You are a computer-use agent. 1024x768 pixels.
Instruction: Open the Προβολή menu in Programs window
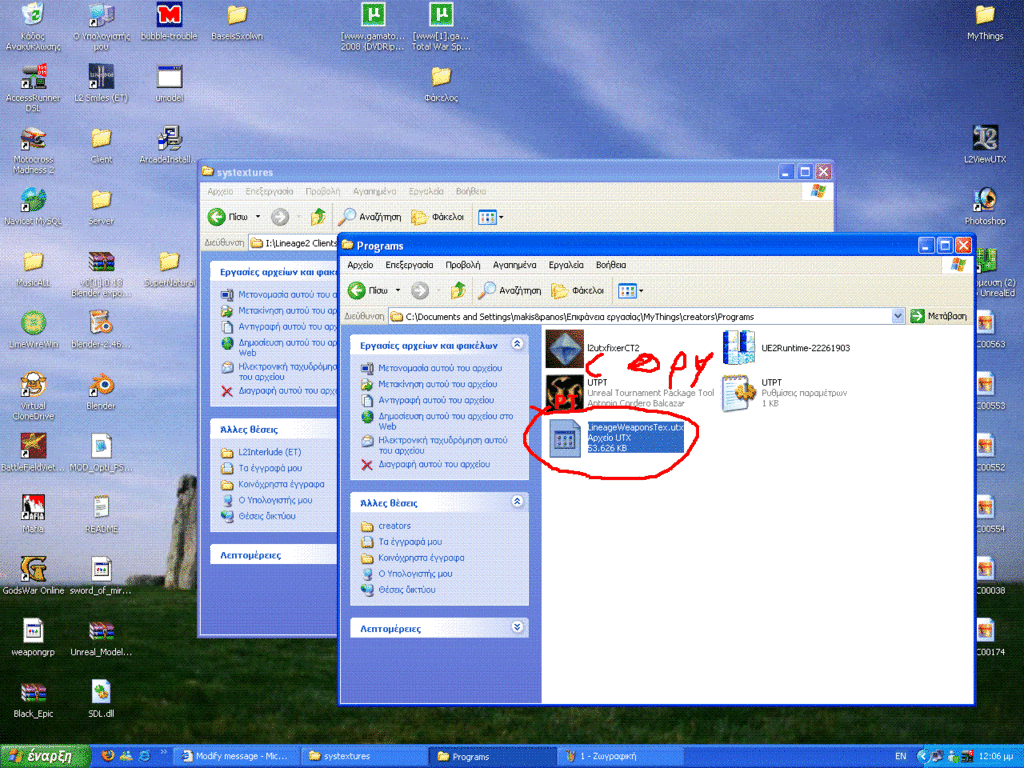(463, 265)
